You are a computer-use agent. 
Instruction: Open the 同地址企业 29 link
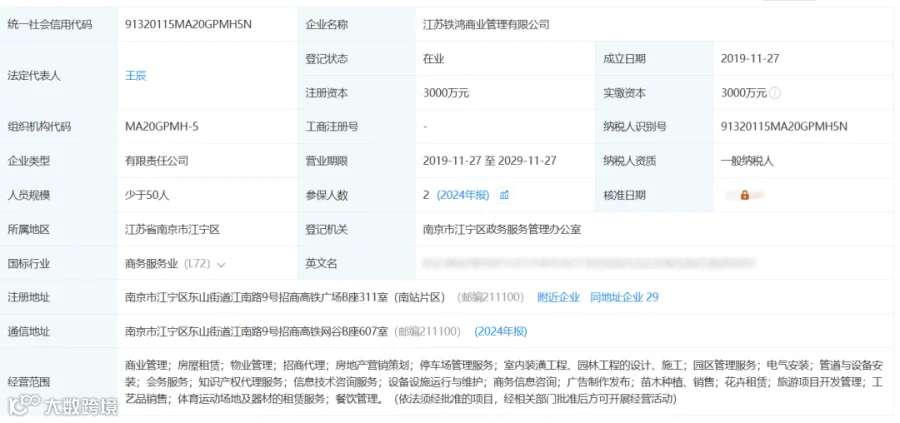(624, 297)
